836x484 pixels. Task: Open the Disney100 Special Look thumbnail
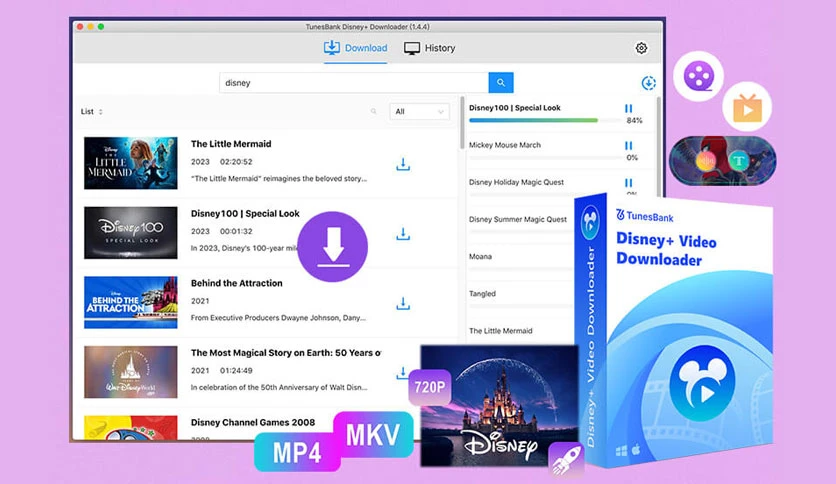[x=131, y=233]
